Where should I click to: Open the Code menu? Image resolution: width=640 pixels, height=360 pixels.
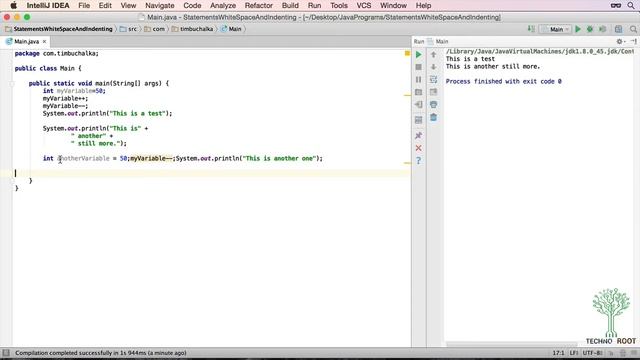pyautogui.click(x=192, y=6)
